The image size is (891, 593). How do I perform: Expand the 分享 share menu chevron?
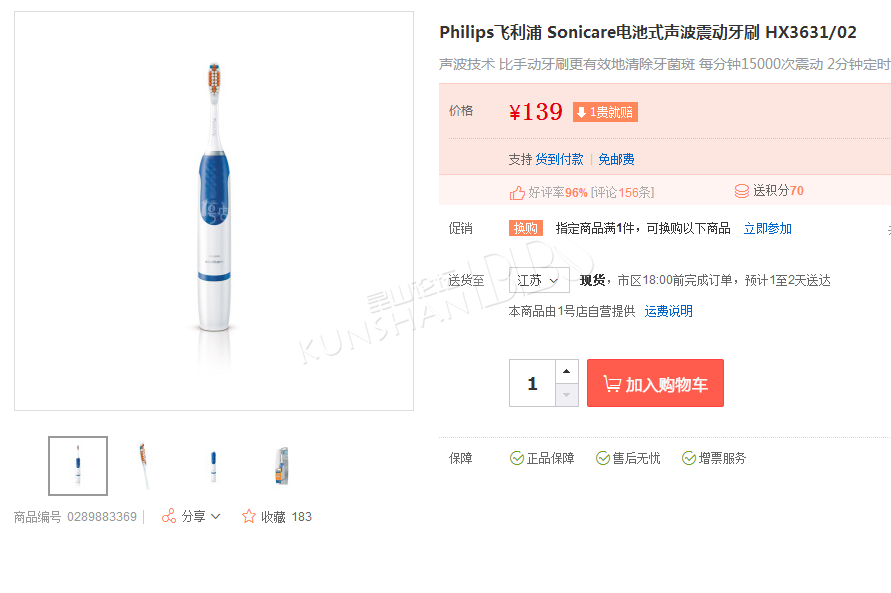[215, 516]
